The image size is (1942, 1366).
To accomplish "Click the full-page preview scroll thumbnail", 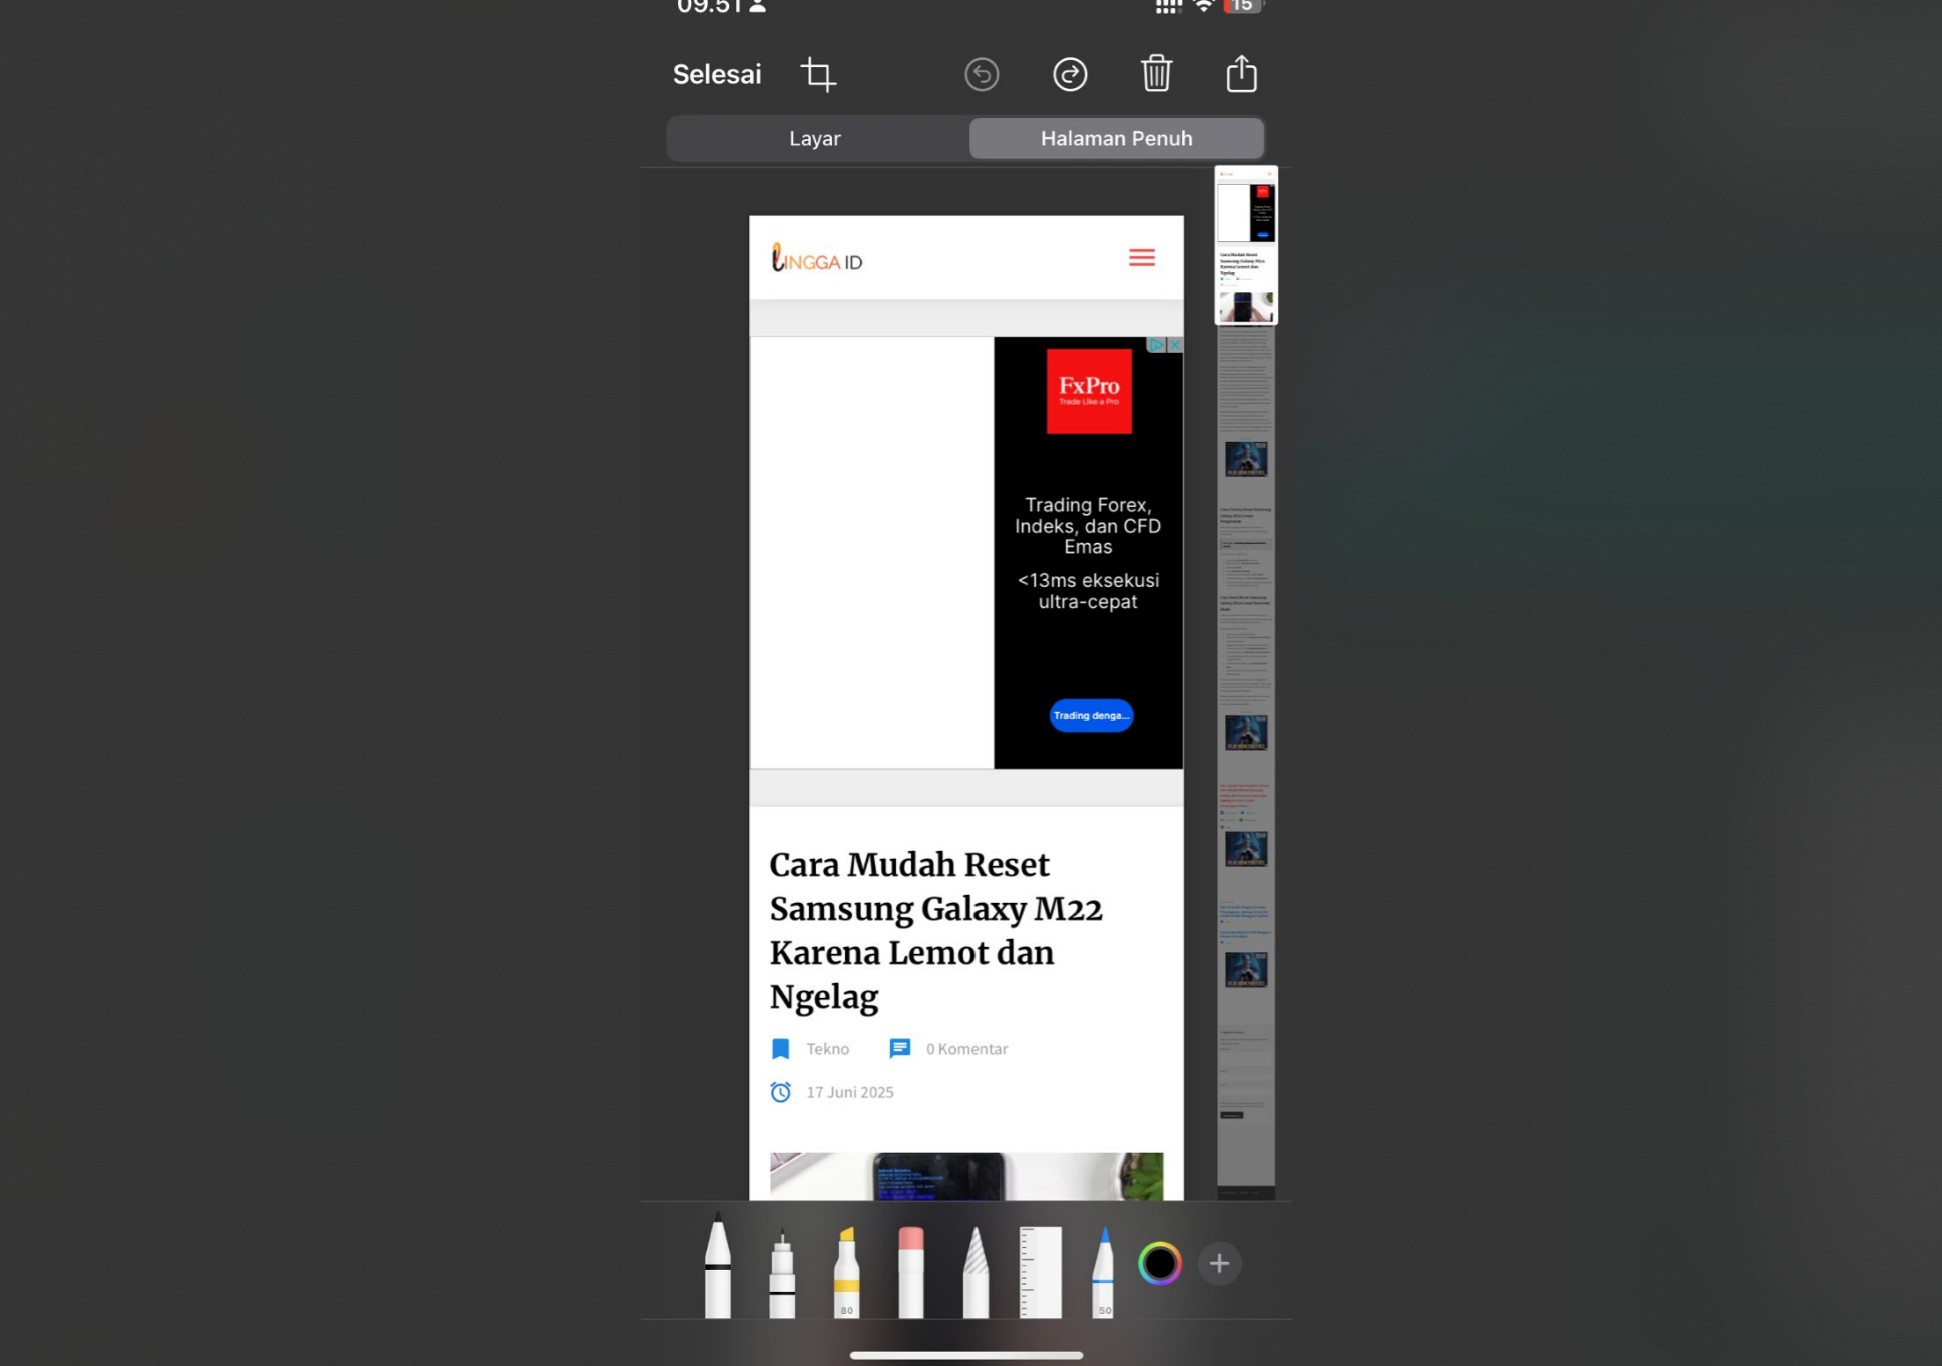I will 1246,245.
